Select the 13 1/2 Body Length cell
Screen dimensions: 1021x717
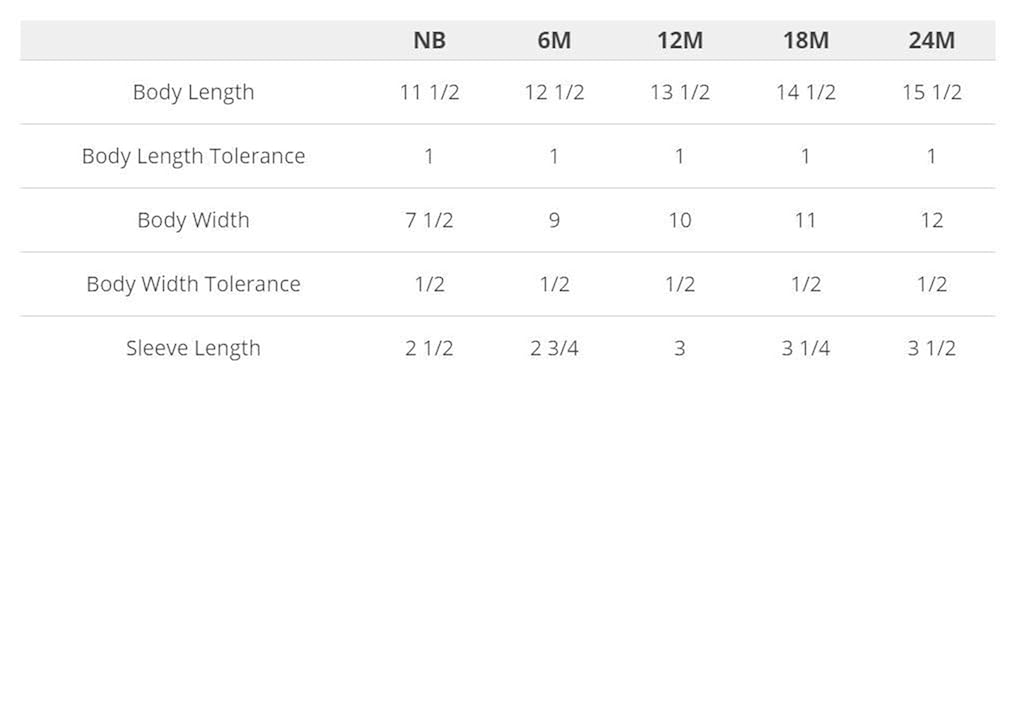(680, 92)
